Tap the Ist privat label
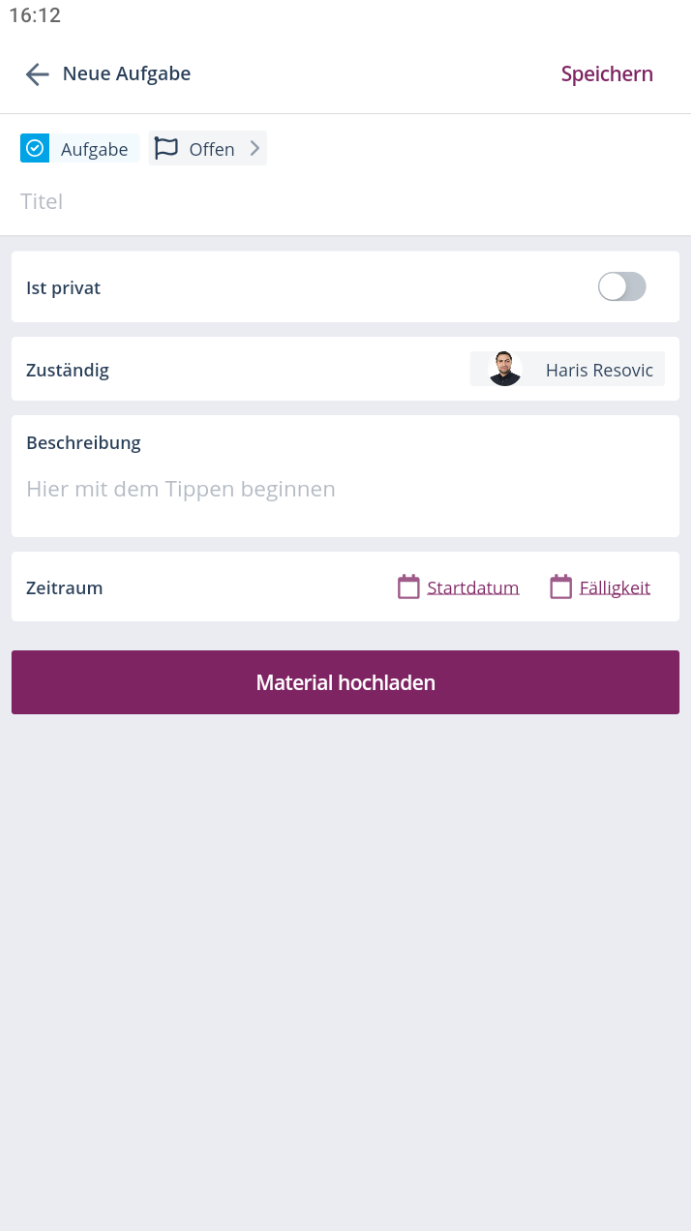Screen dimensions: 691x1231 [64, 288]
